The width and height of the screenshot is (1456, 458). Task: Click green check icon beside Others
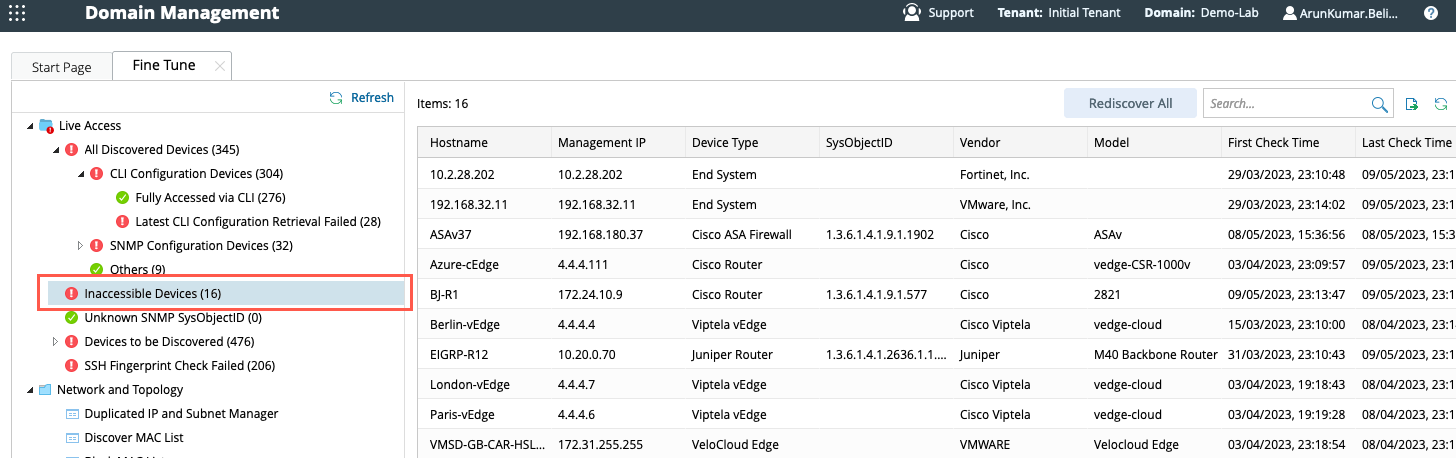click(x=97, y=270)
